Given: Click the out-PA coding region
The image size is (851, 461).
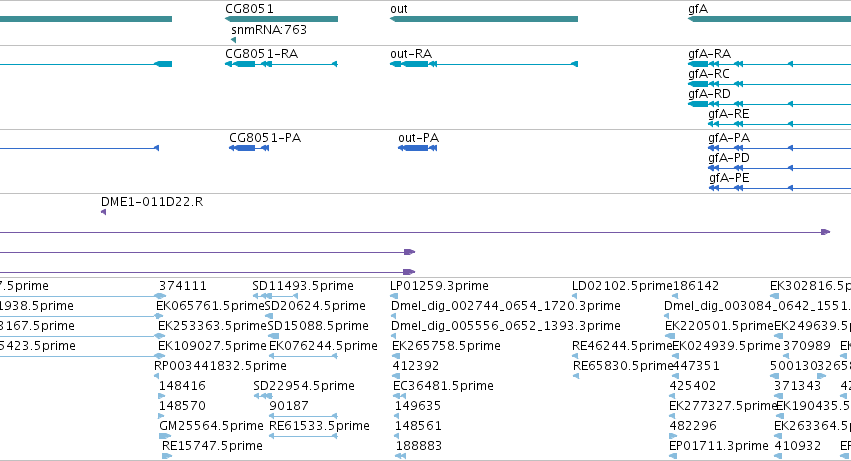Looking at the screenshot, I should (x=417, y=148).
